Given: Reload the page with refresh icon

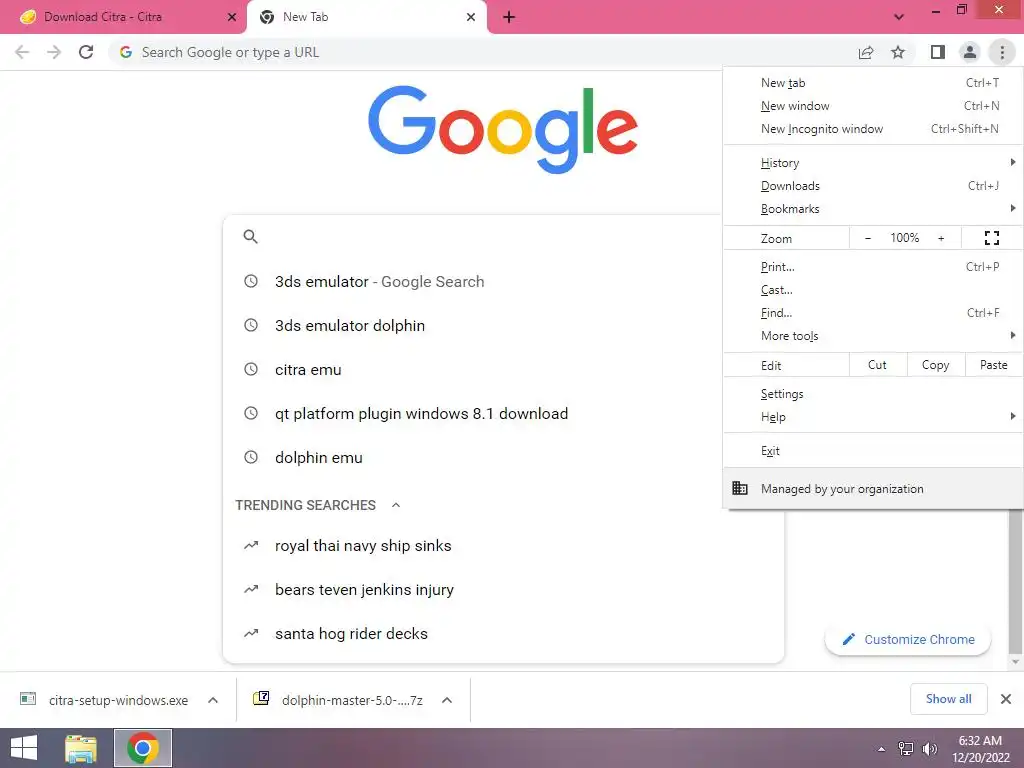Looking at the screenshot, I should (86, 52).
